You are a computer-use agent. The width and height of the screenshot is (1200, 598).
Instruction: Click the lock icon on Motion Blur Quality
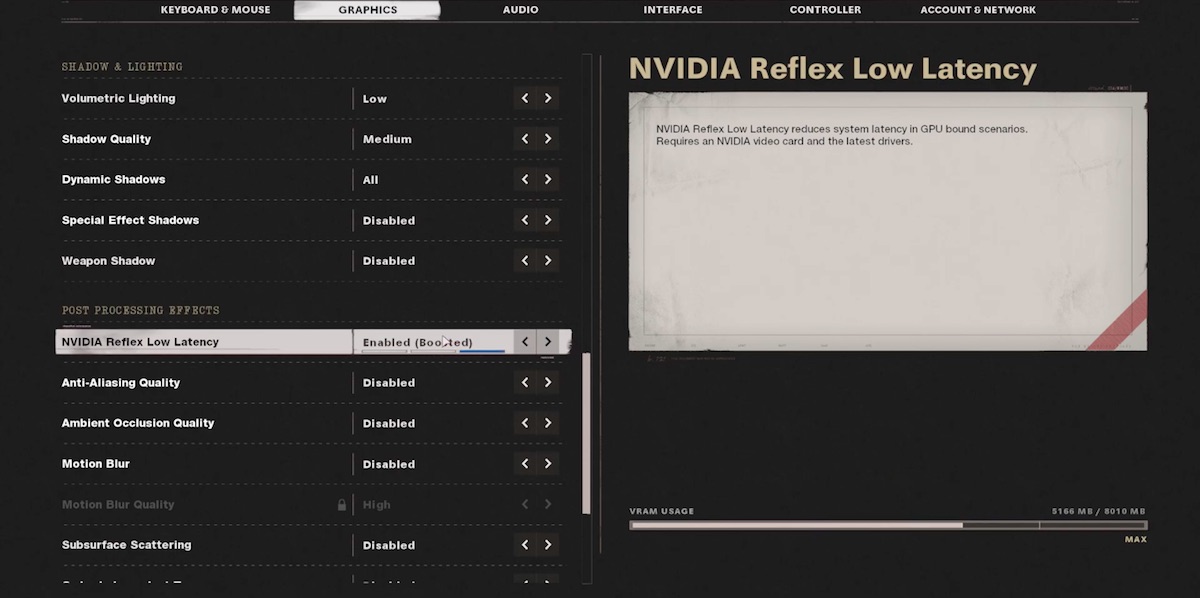tap(342, 505)
